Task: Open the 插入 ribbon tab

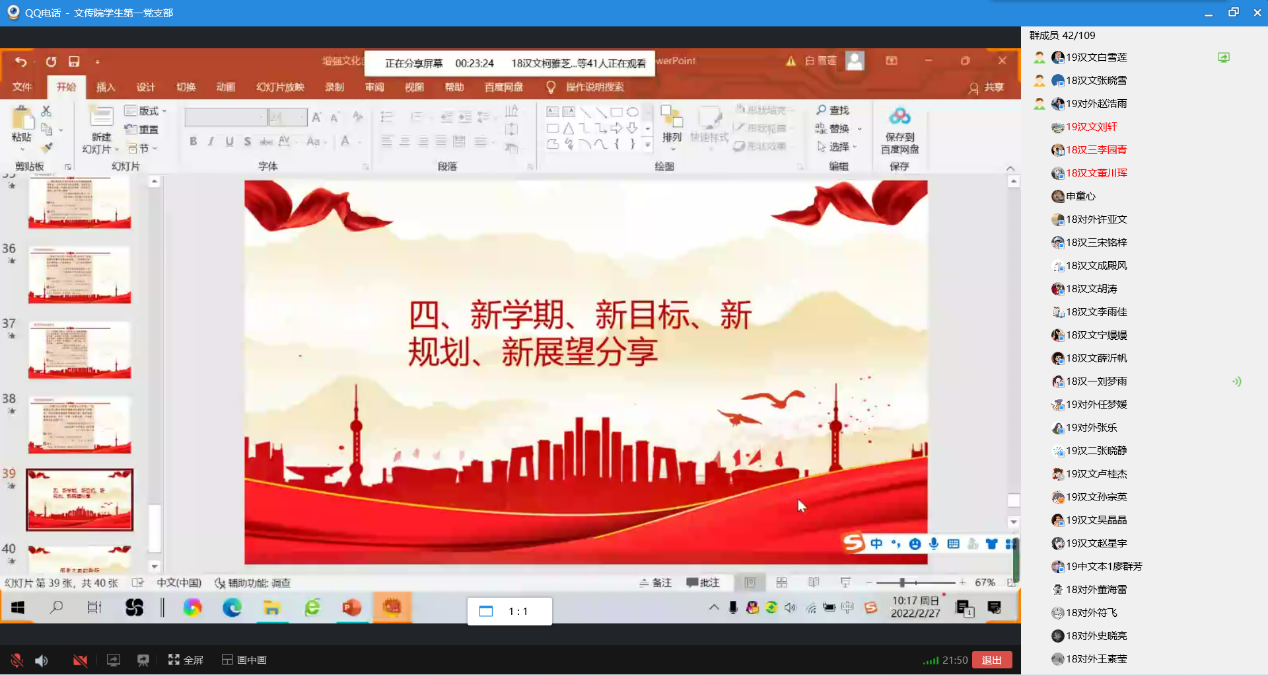Action: pyautogui.click(x=105, y=87)
